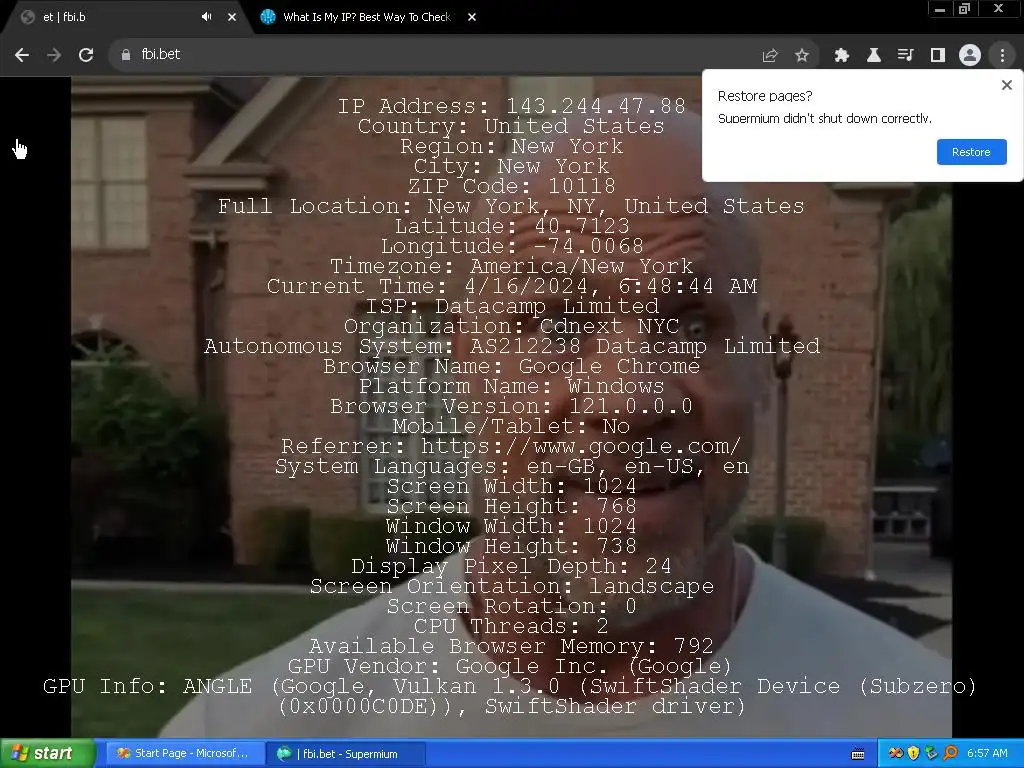Close the fbi.bet tab
Viewport: 1024px width, 768px height.
232,17
